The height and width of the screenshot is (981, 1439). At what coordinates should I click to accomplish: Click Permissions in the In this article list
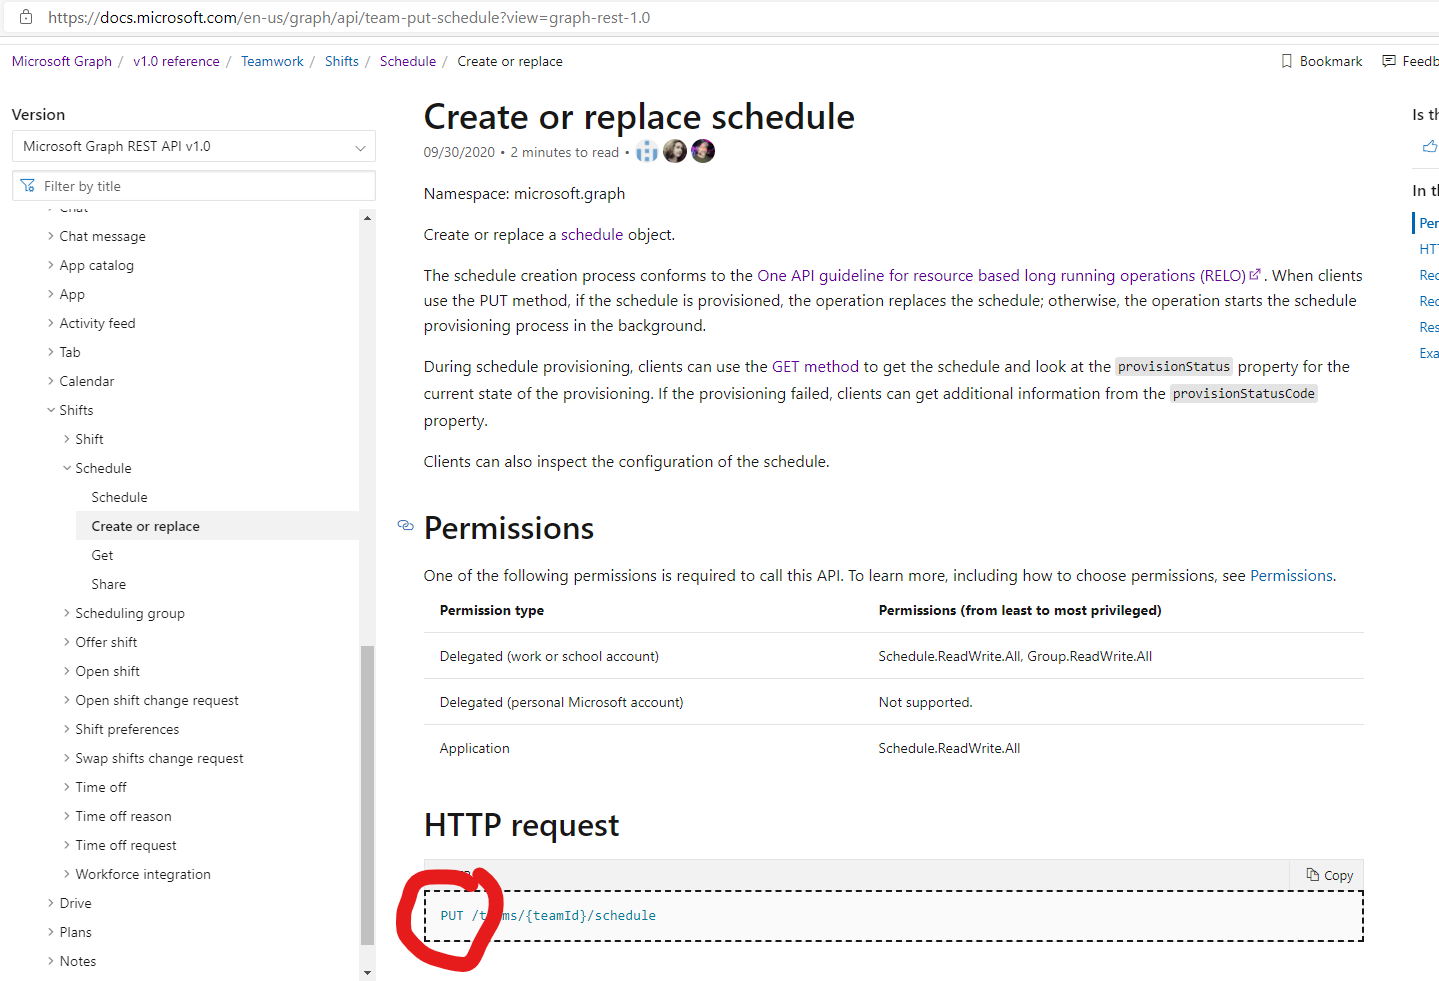click(1429, 222)
